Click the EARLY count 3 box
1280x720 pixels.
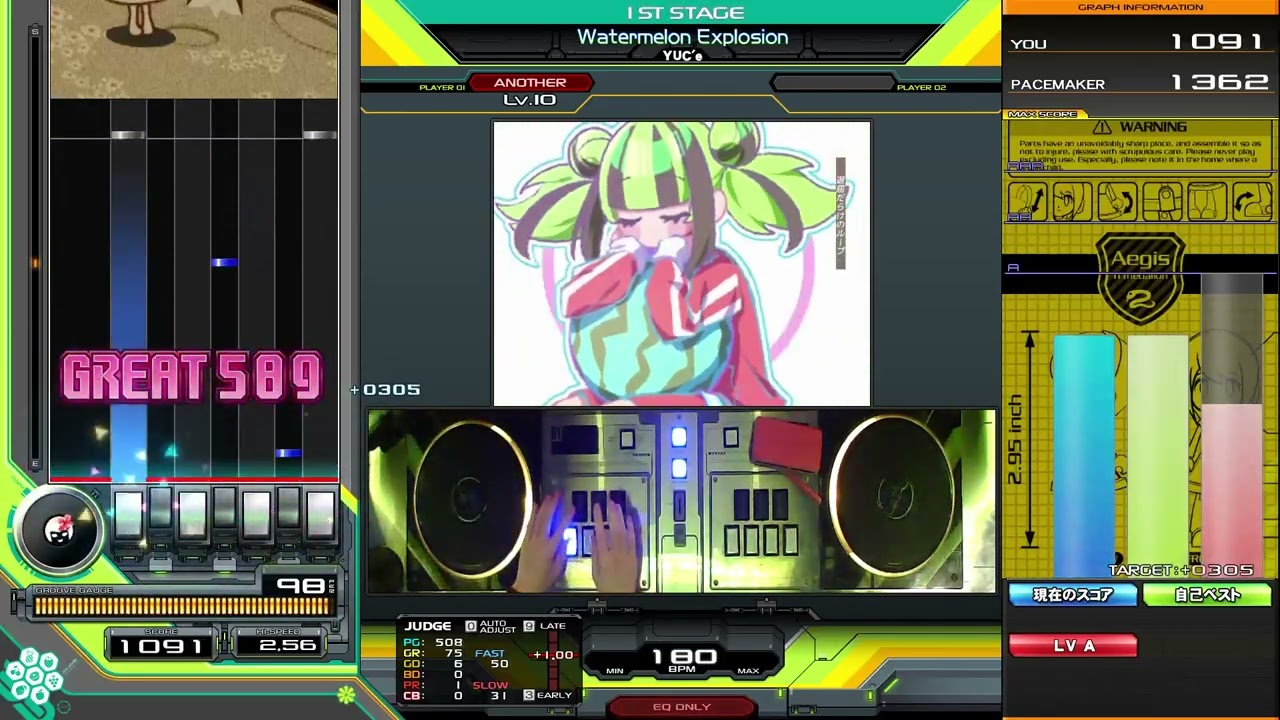529,695
